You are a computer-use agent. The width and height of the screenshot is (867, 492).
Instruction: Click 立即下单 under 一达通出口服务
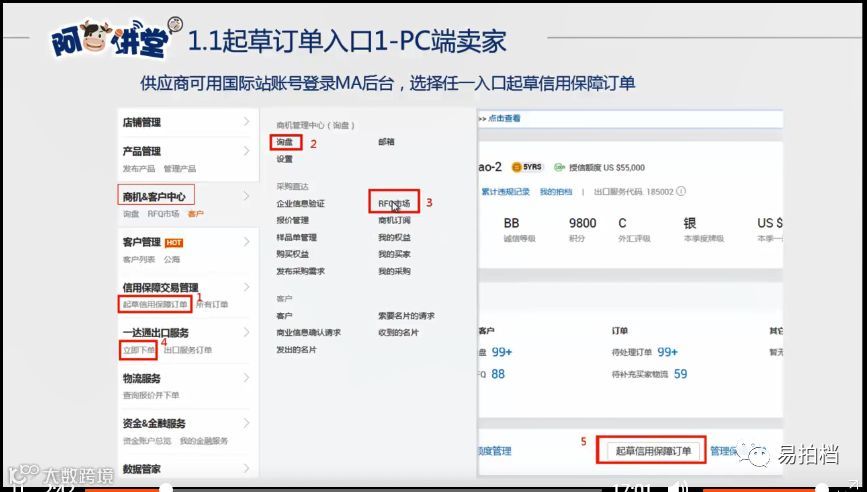coord(139,350)
